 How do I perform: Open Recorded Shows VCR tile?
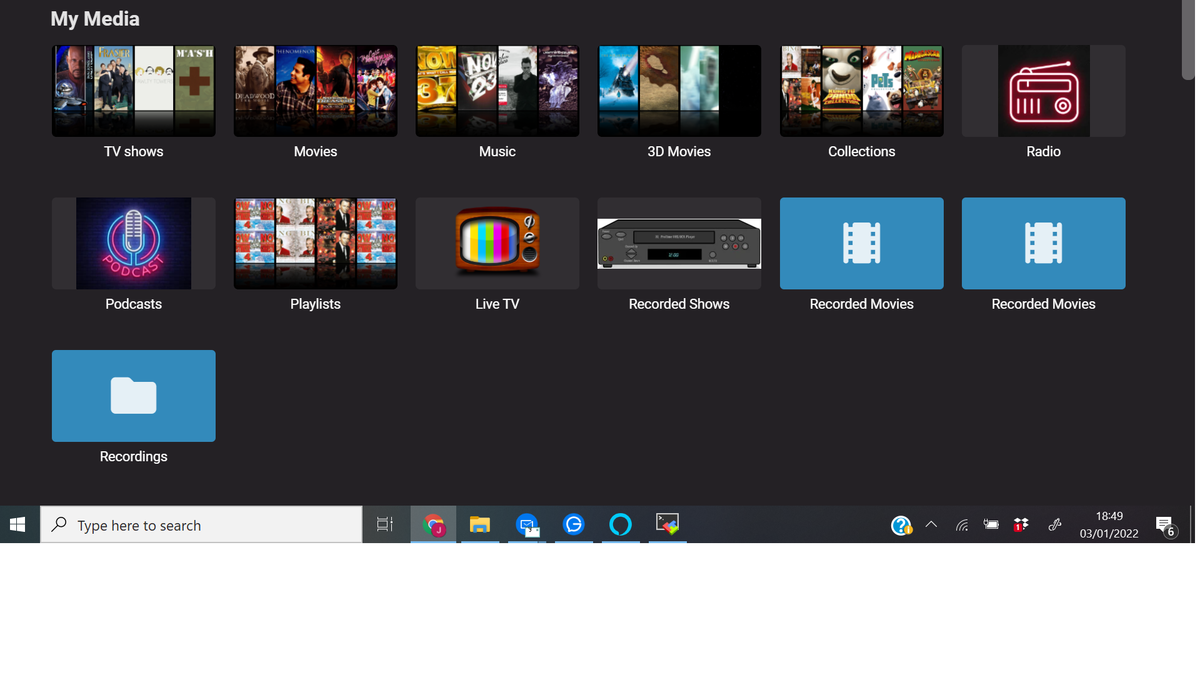coord(679,243)
